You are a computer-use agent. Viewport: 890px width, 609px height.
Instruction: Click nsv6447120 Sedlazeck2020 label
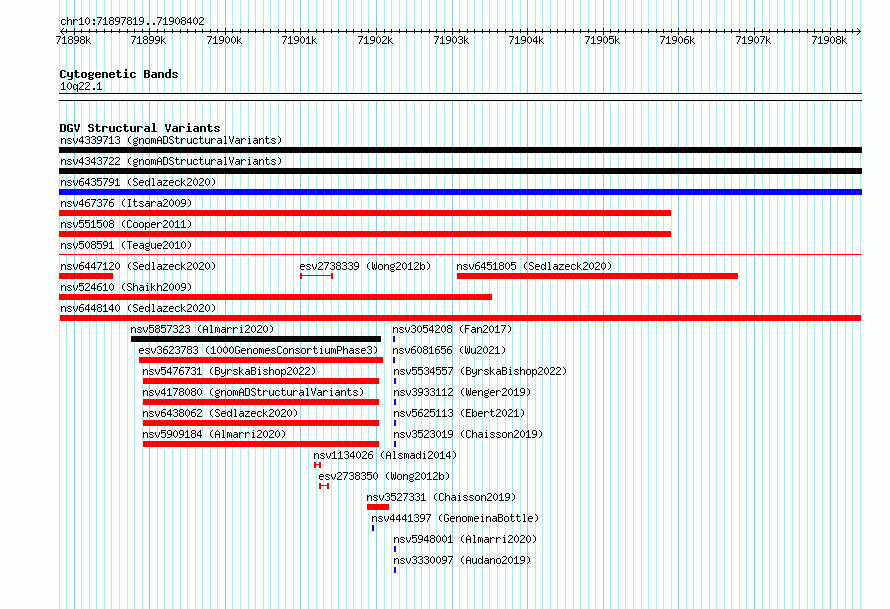138,266
